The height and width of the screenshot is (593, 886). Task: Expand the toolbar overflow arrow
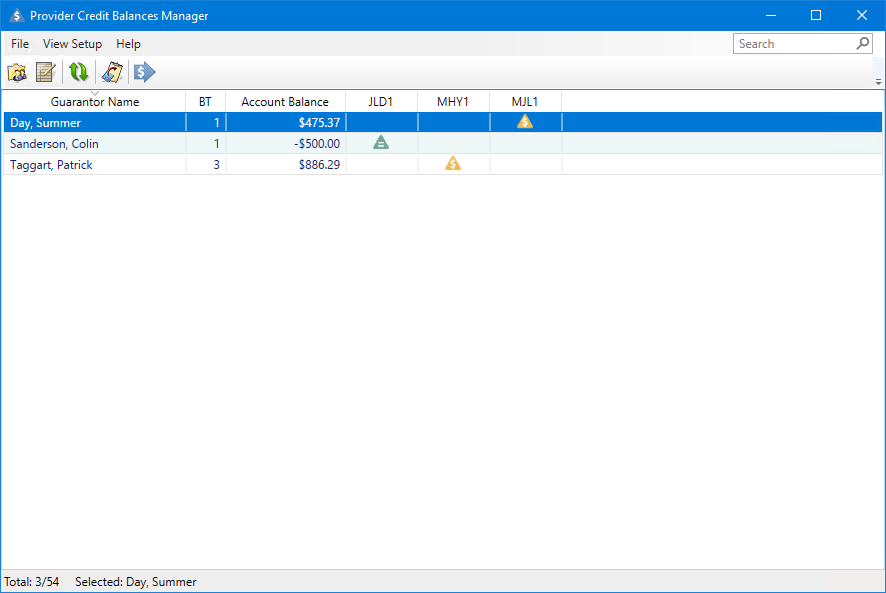coord(878,82)
